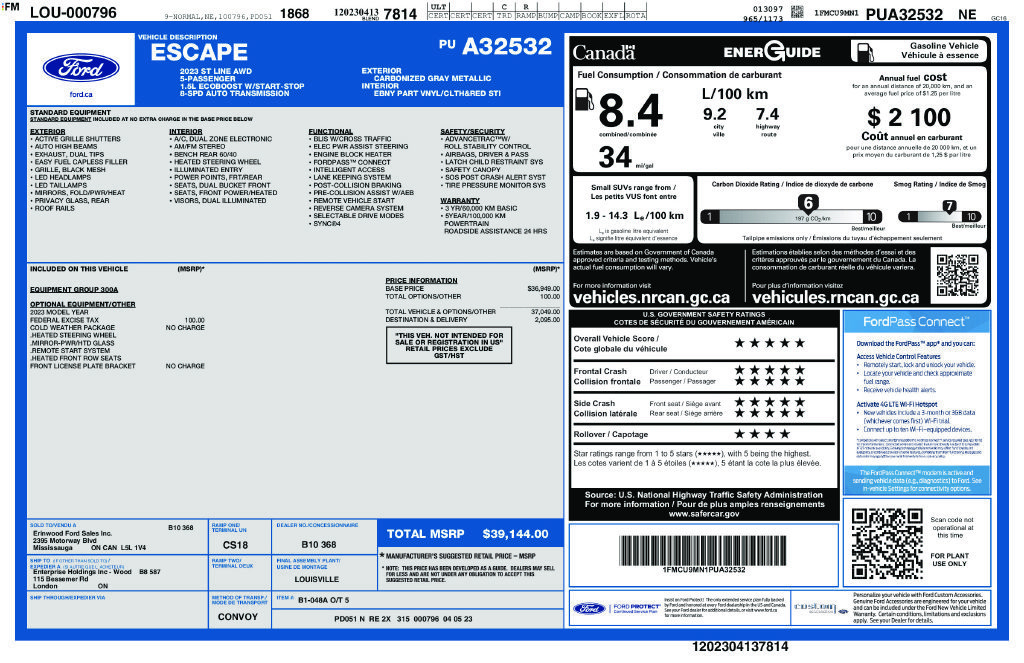Viewport: 1024px width, 663px height.
Task: Click the ford.ca link under logo
Action: (x=81, y=95)
